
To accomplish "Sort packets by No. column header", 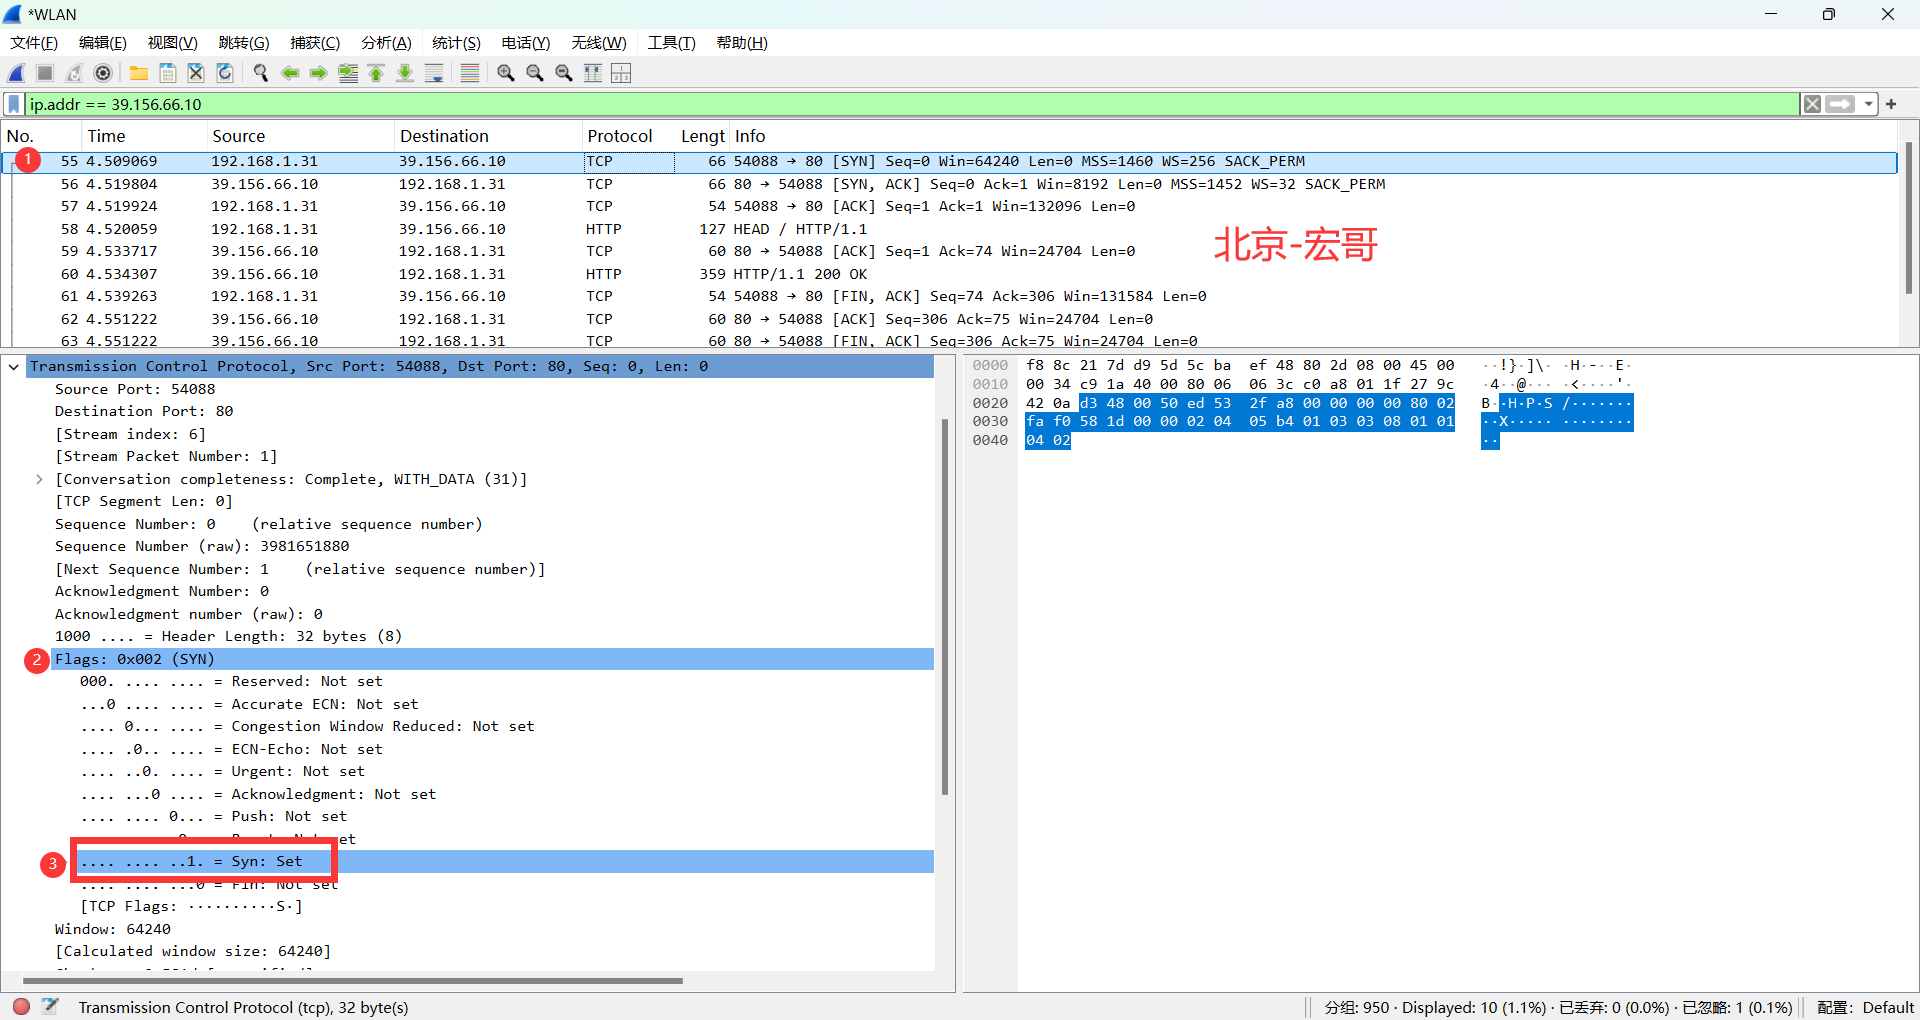I will pyautogui.click(x=40, y=136).
